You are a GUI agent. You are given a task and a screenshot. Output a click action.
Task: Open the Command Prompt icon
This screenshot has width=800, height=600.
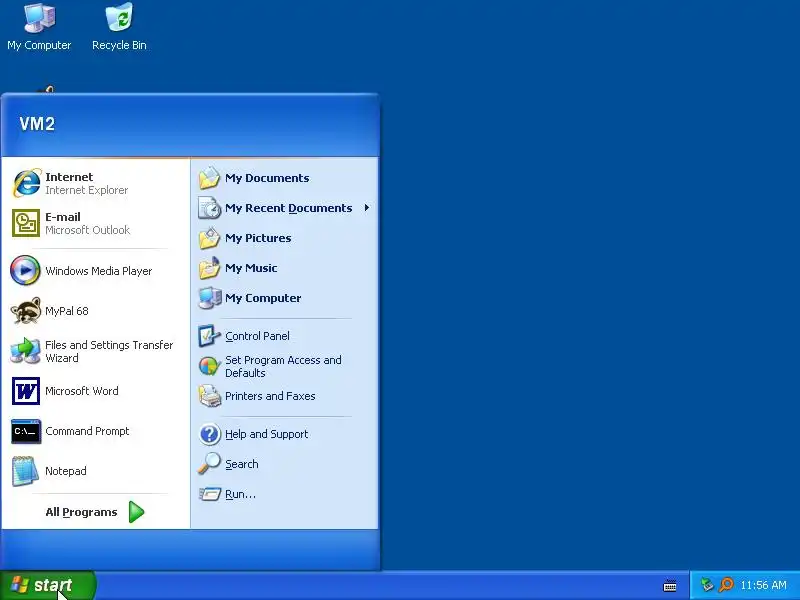[26, 431]
